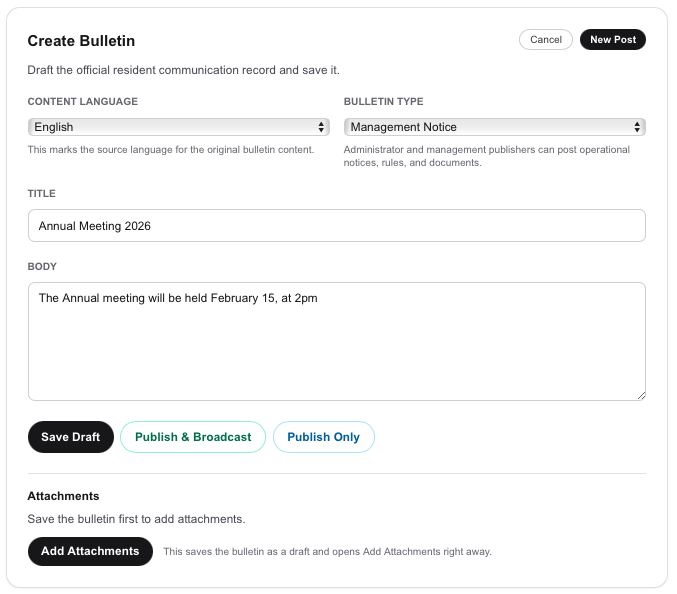Click the Cancel button
The width and height of the screenshot is (677, 594).
pos(545,40)
